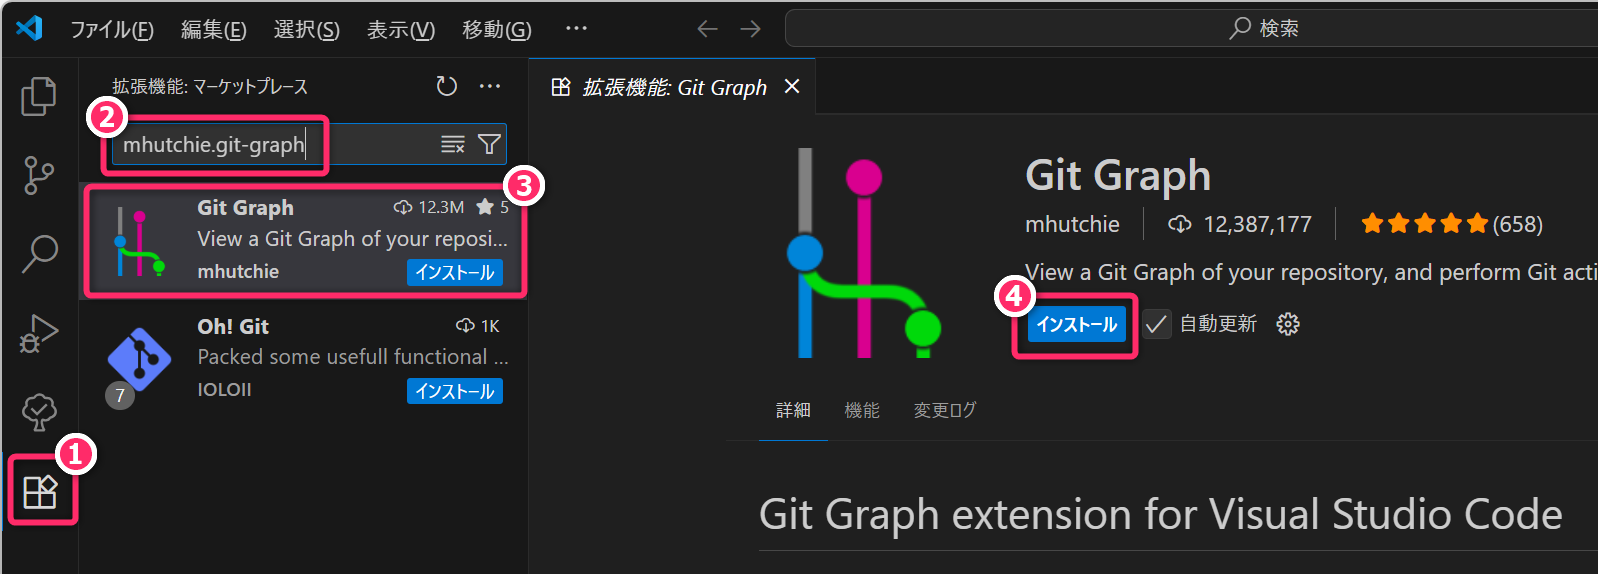Clear the extension search results

coord(453,145)
